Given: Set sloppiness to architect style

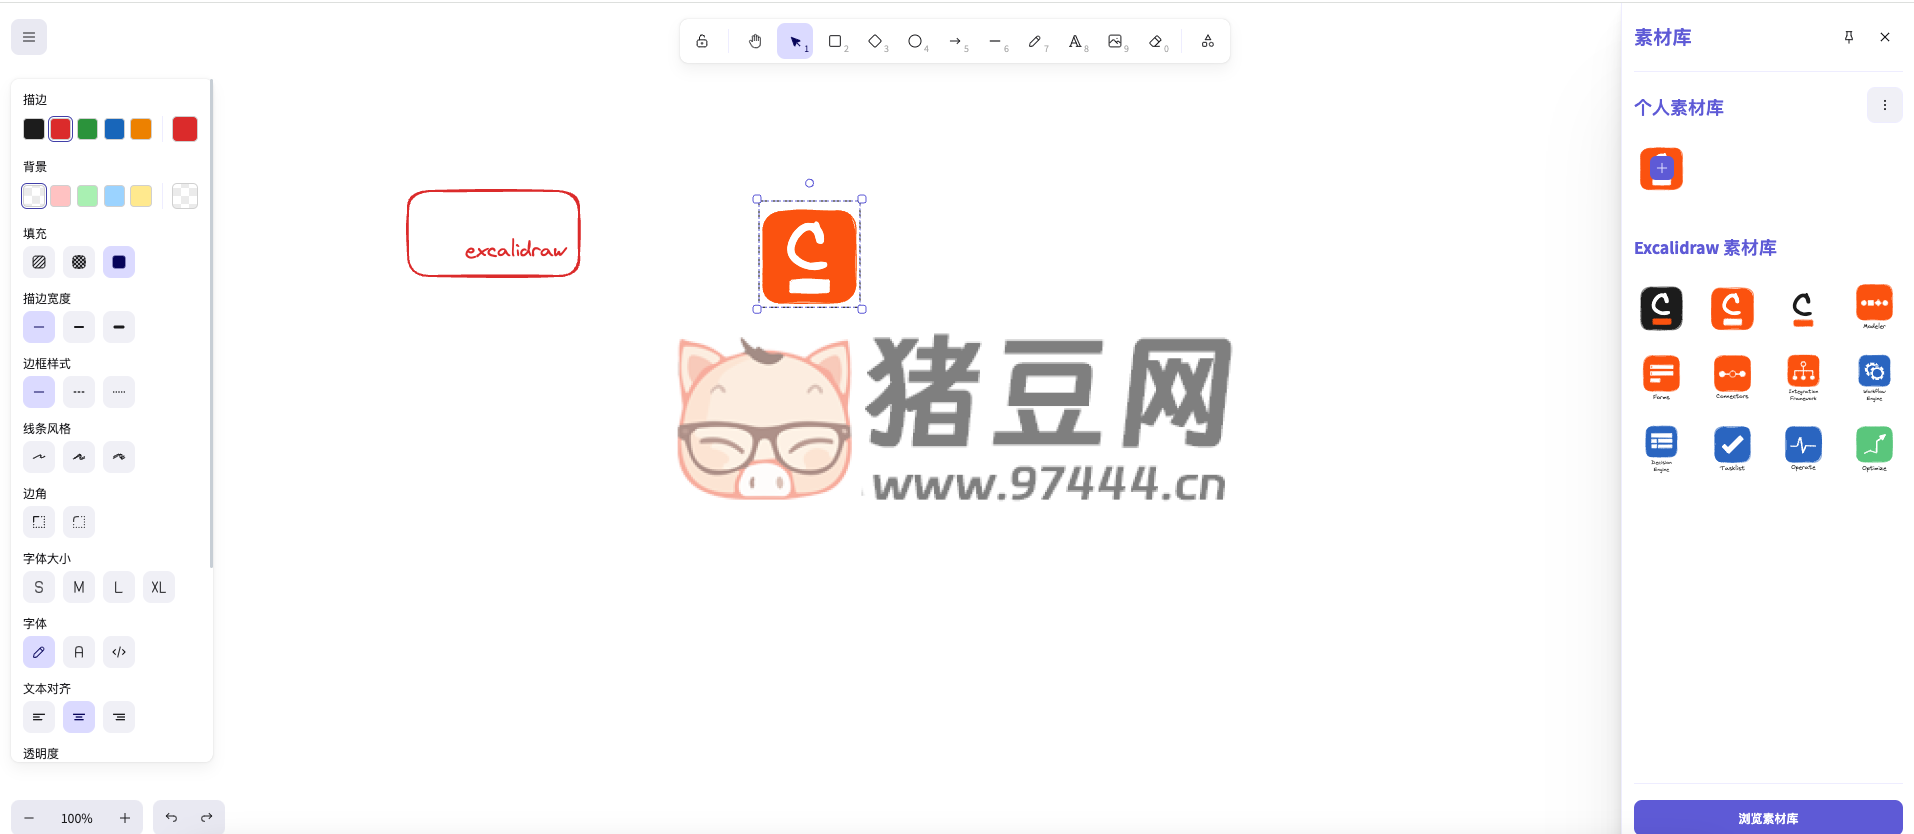Looking at the screenshot, I should (39, 457).
